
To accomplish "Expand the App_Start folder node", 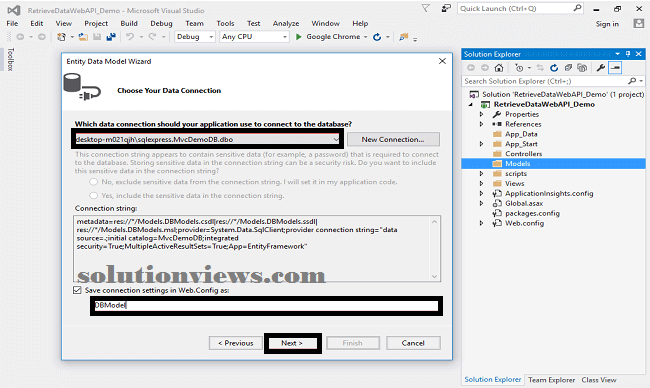I will pos(481,144).
